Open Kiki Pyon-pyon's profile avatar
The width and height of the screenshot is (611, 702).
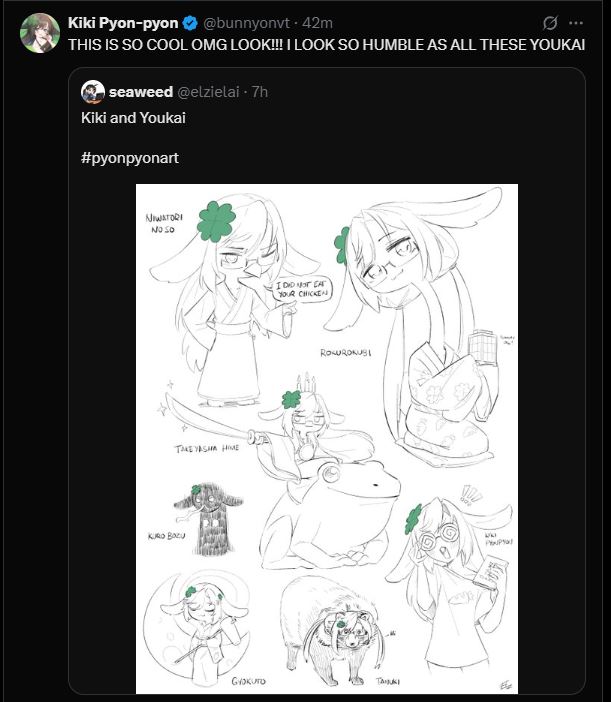tap(40, 33)
